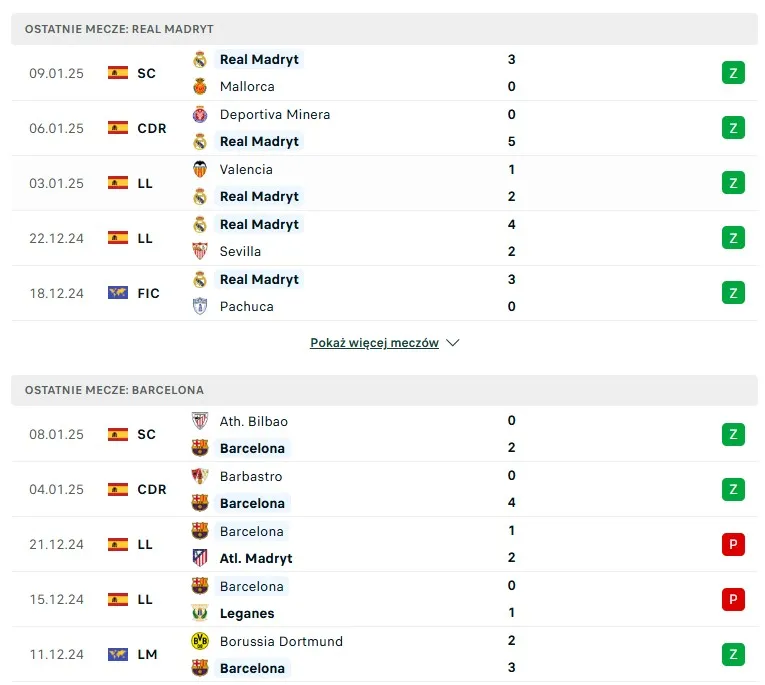Click the Pachuca club crest icon
This screenshot has height=685, width=765.
200,307
